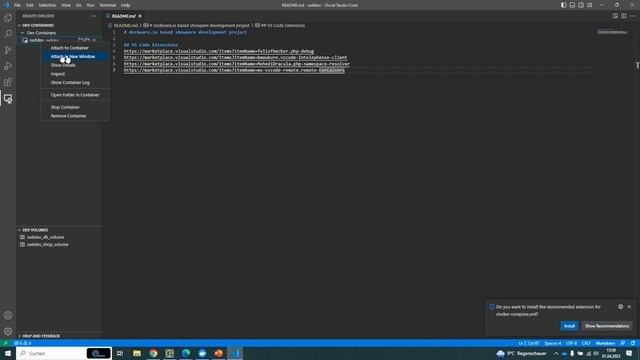Click the Markdown language mode in status bar
Image resolution: width=640 pixels, height=360 pixels.
pyautogui.click(x=605, y=343)
